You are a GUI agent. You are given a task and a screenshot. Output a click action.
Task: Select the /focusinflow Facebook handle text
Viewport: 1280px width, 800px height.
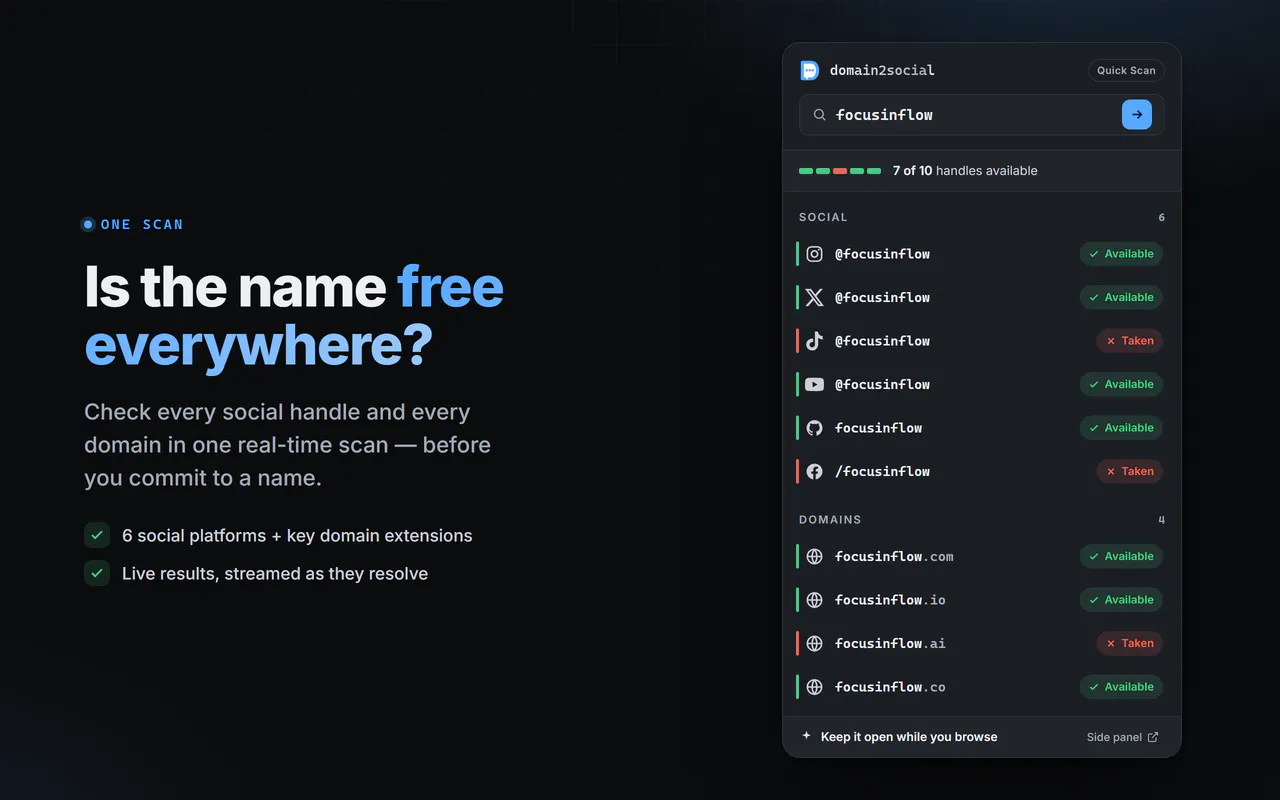pyautogui.click(x=883, y=471)
